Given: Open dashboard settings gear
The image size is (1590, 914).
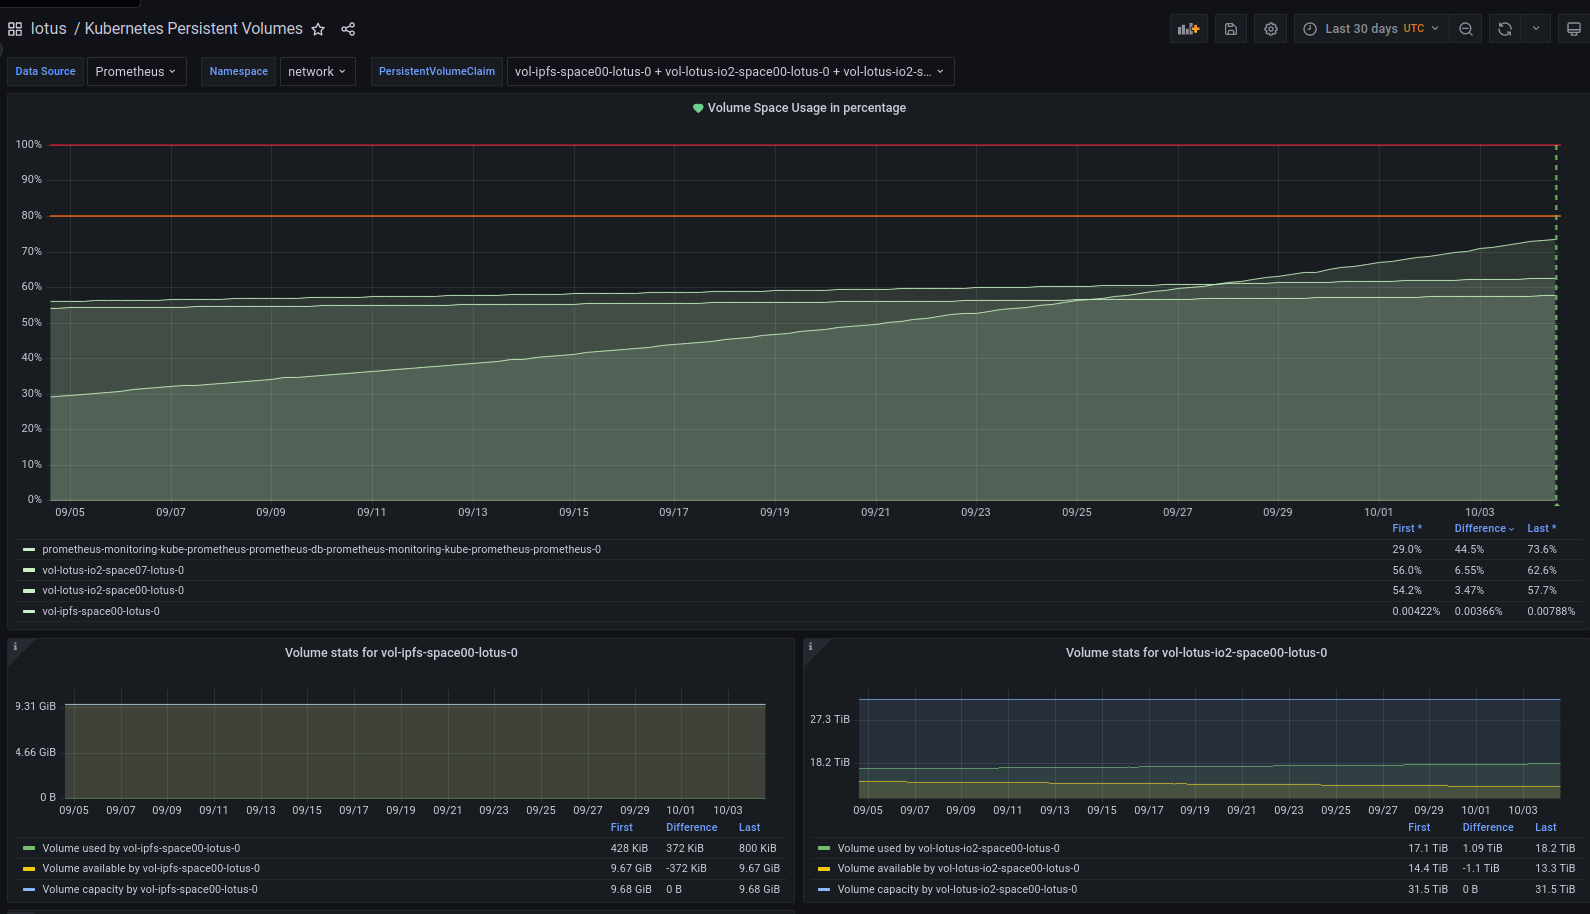Looking at the screenshot, I should (x=1271, y=29).
